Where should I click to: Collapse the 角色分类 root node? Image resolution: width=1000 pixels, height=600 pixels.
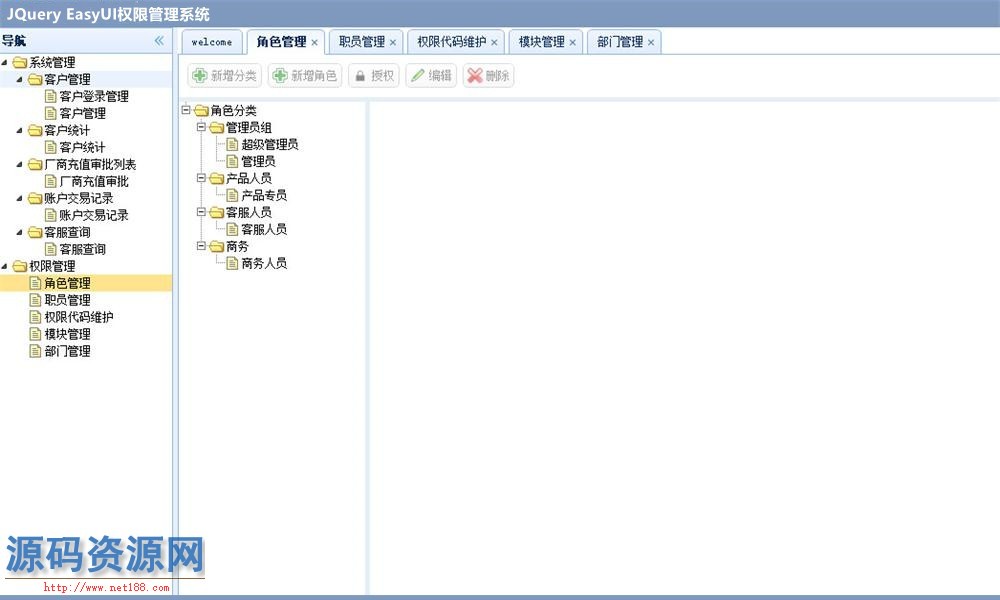[x=186, y=110]
